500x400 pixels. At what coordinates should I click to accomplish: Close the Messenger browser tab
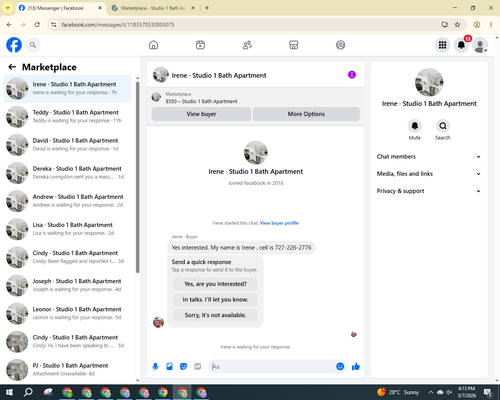[x=100, y=8]
